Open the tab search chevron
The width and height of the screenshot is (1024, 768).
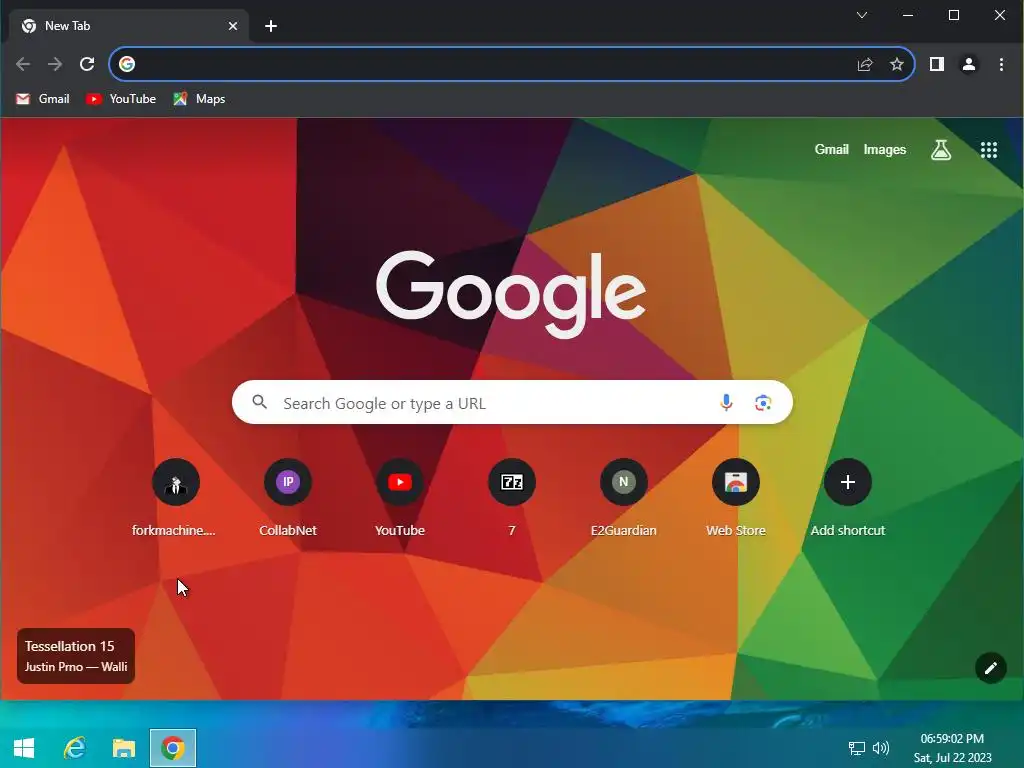[862, 15]
